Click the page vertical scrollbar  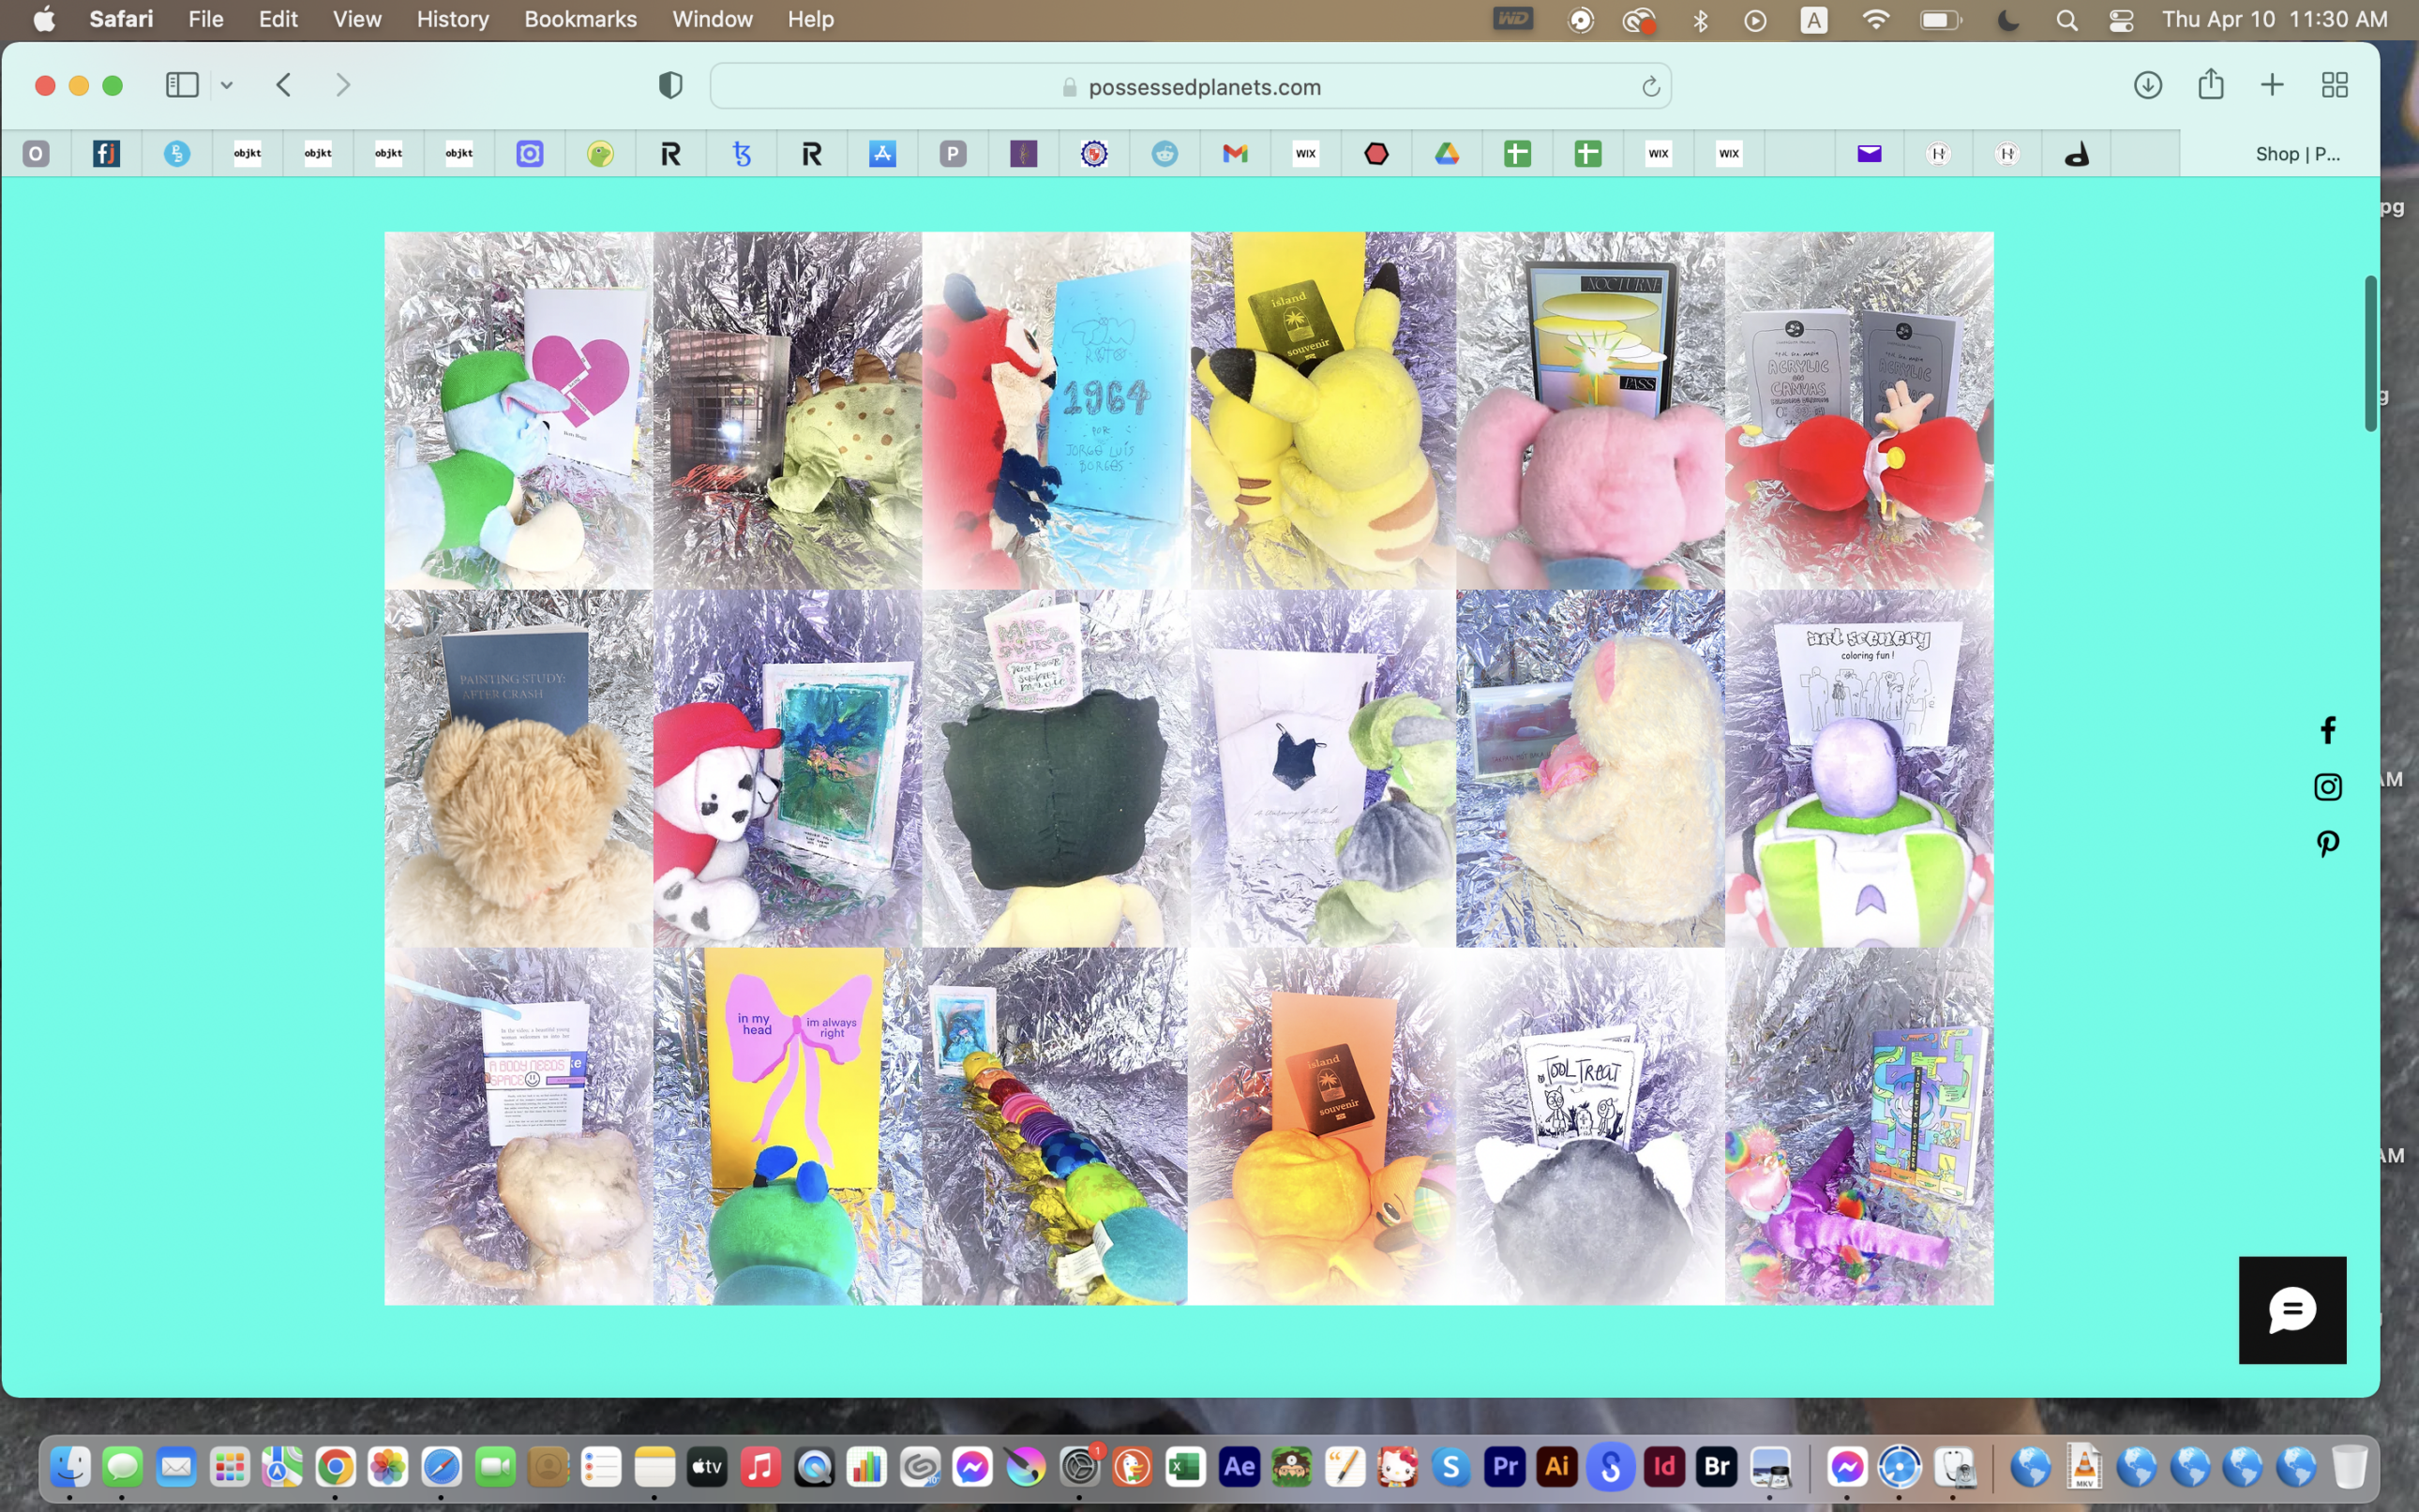[x=2370, y=352]
